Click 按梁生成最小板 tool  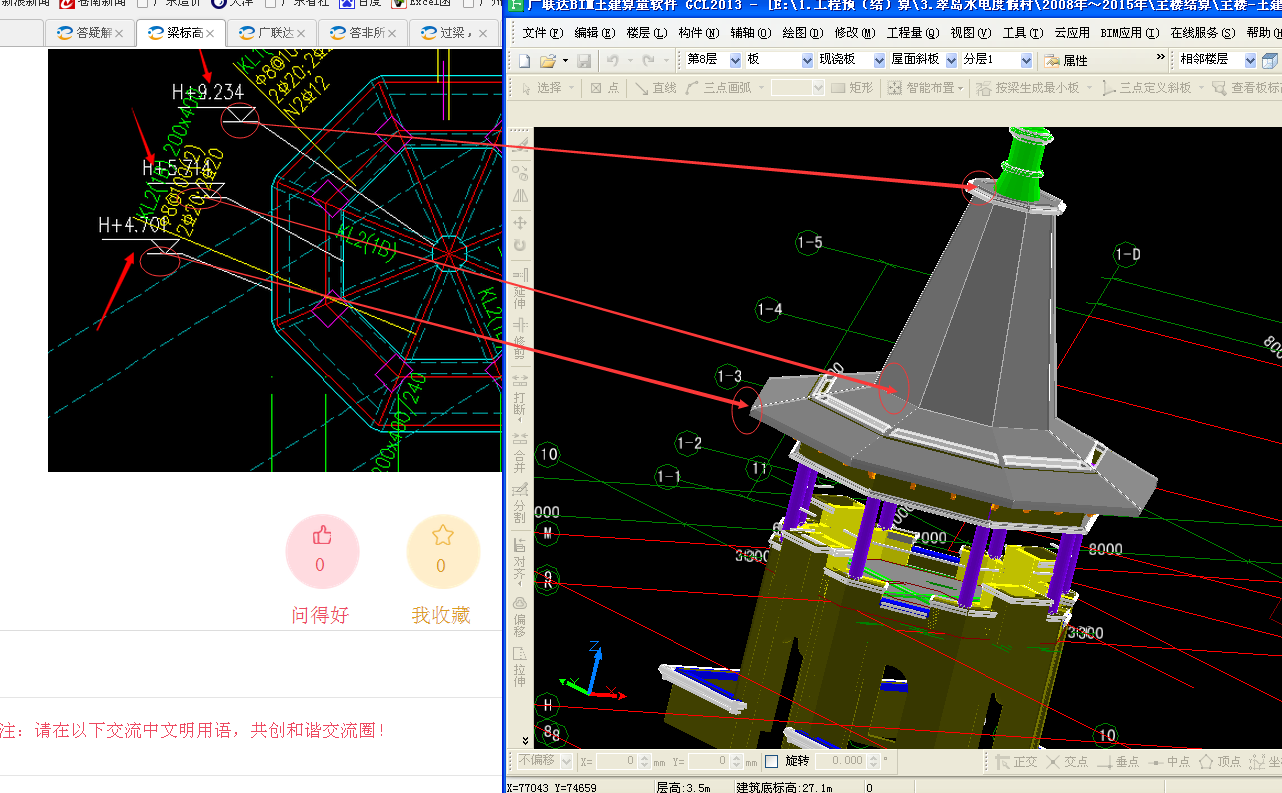pyautogui.click(x=1028, y=88)
